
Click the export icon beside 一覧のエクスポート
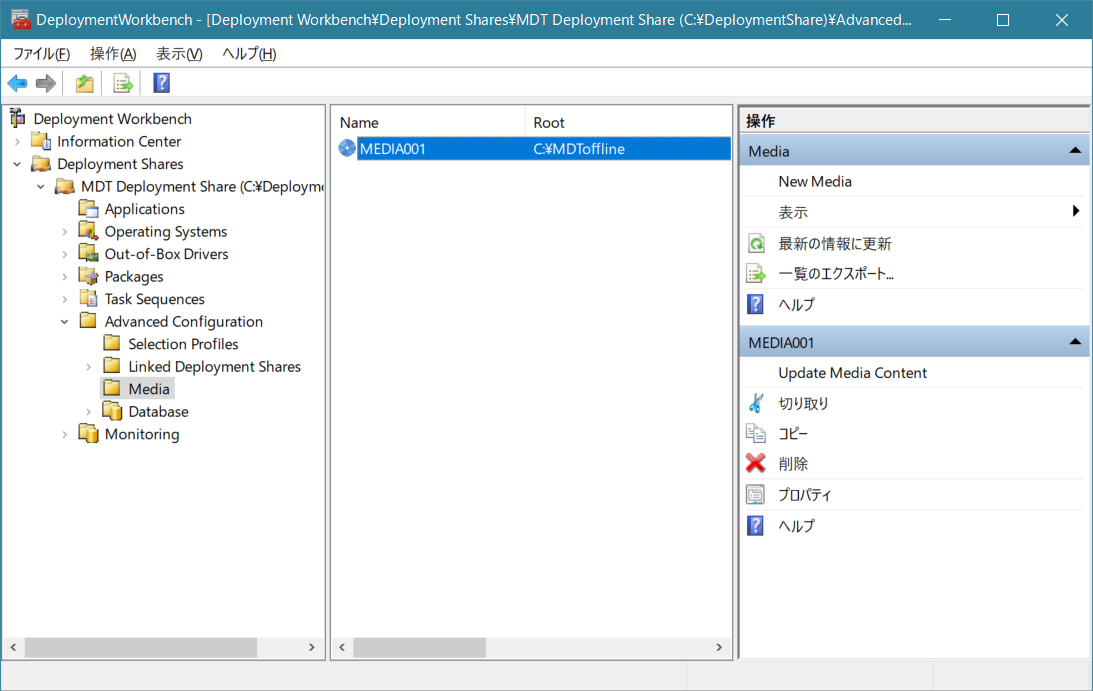(756, 274)
